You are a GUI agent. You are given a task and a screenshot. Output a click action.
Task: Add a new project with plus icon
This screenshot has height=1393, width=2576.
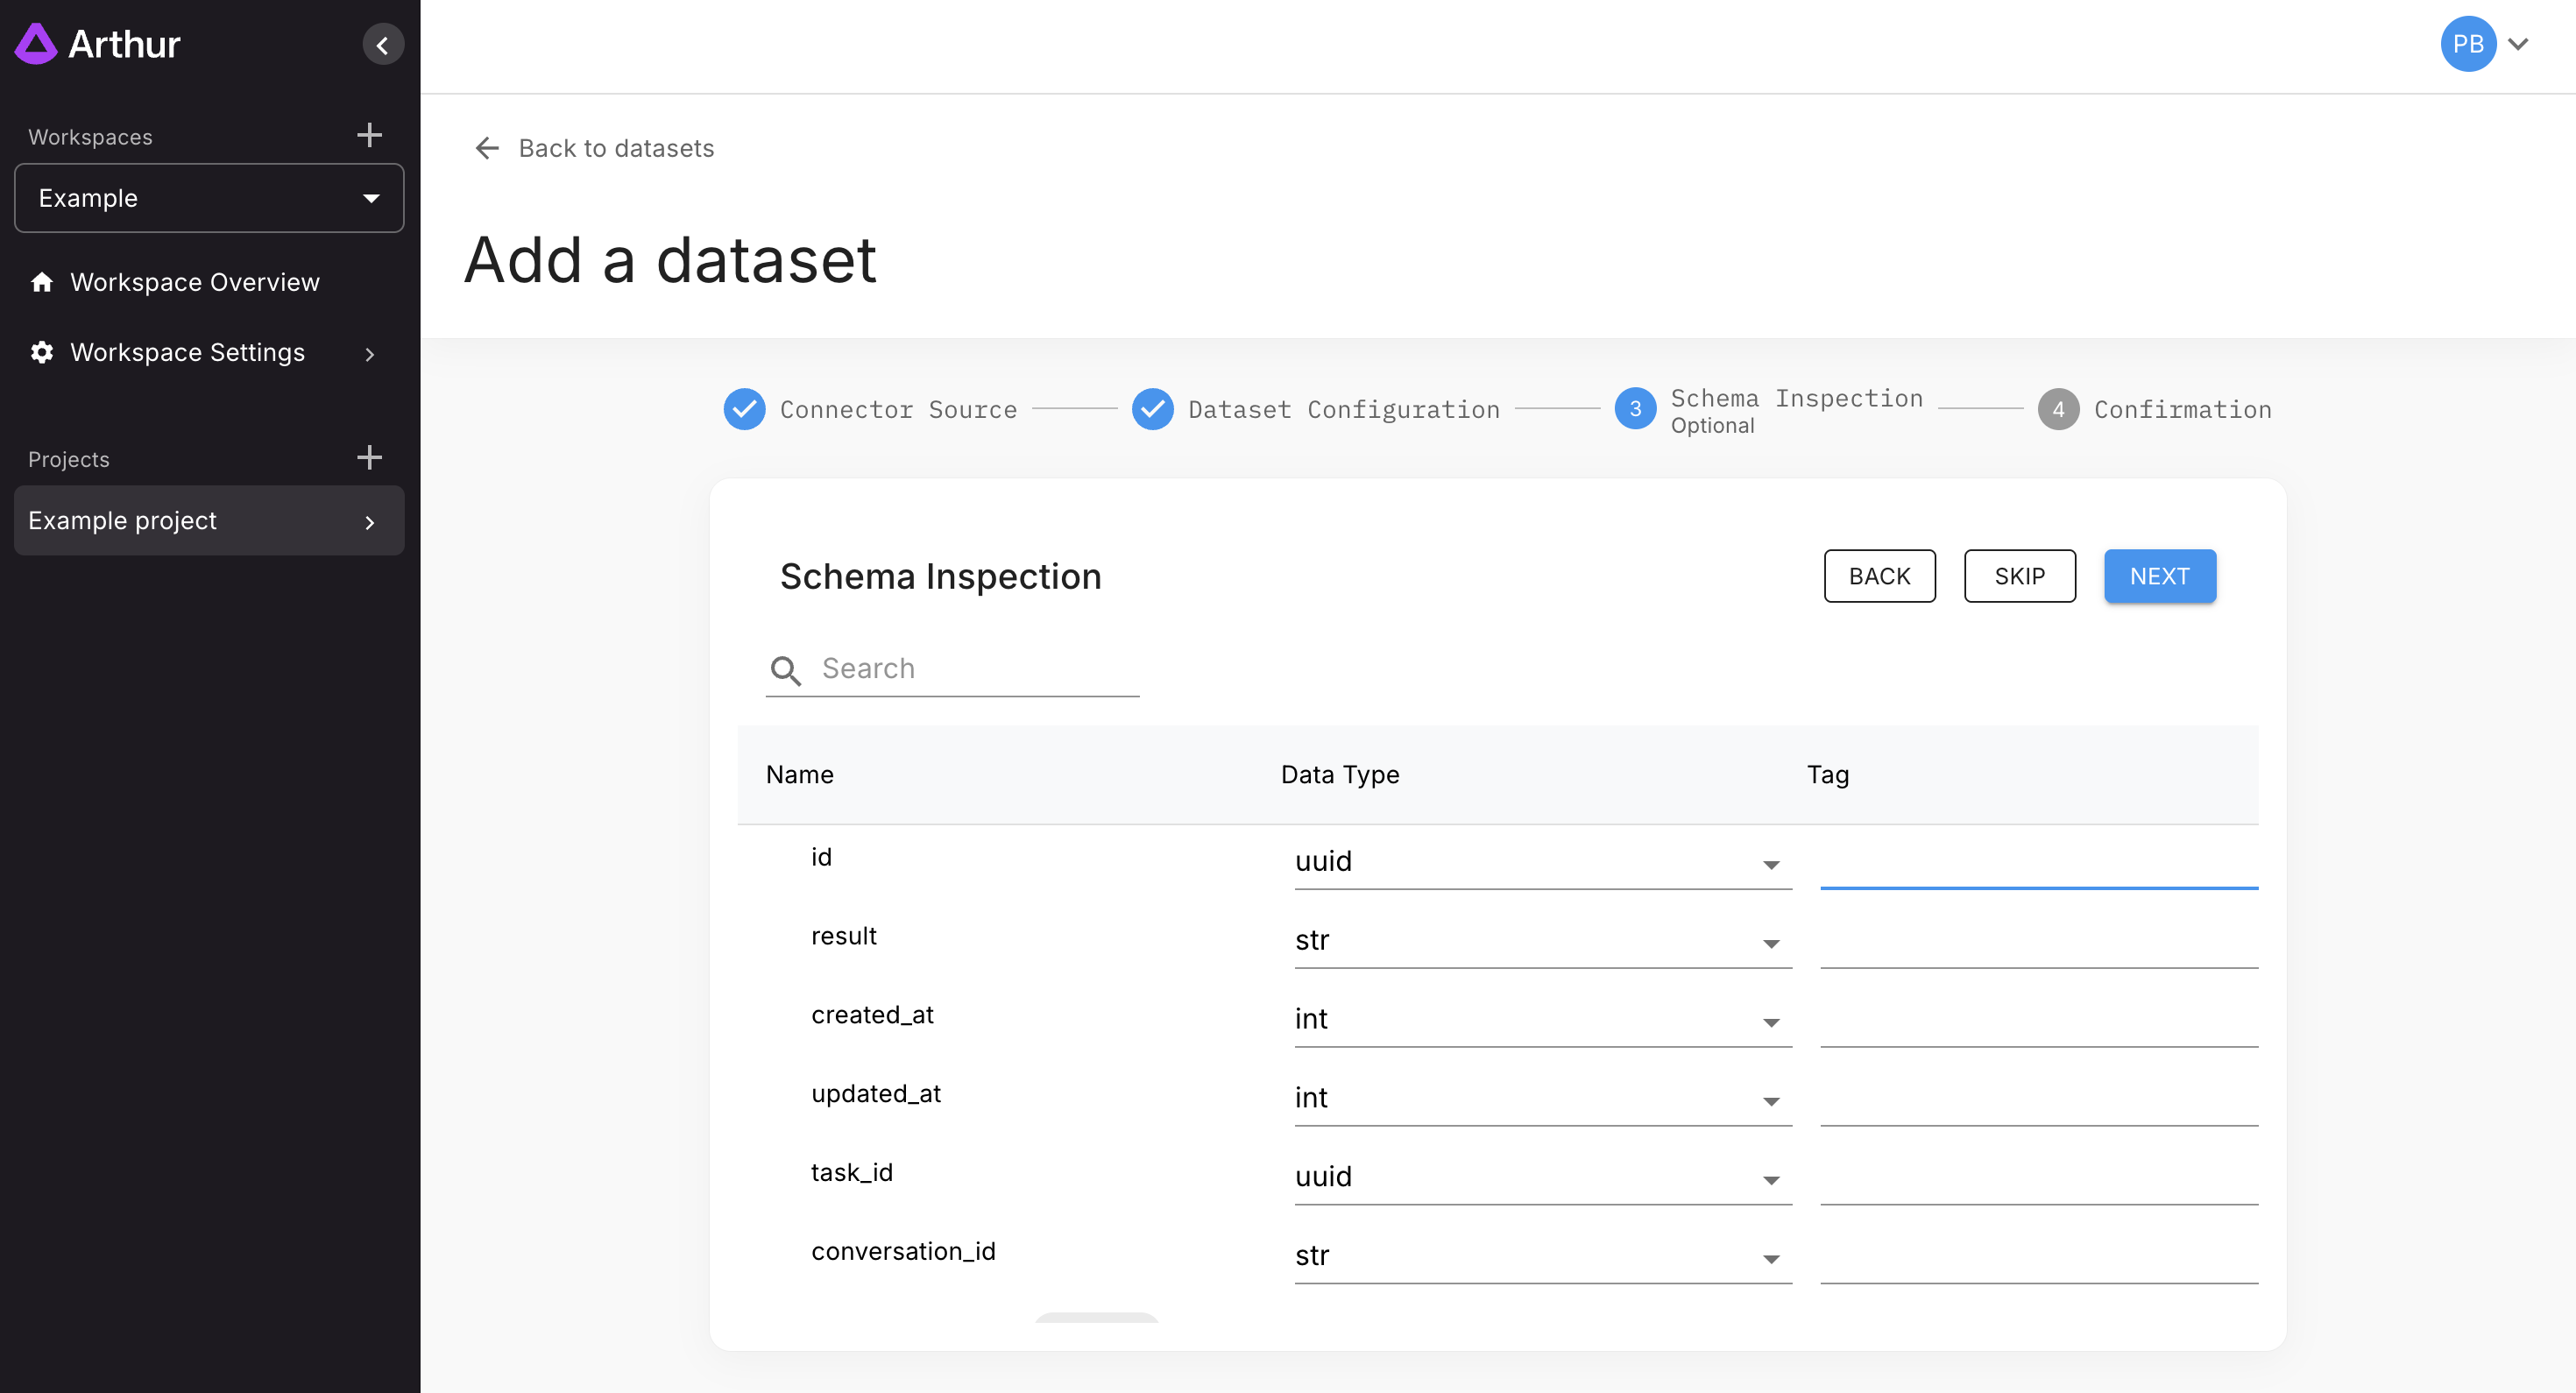pyautogui.click(x=369, y=458)
